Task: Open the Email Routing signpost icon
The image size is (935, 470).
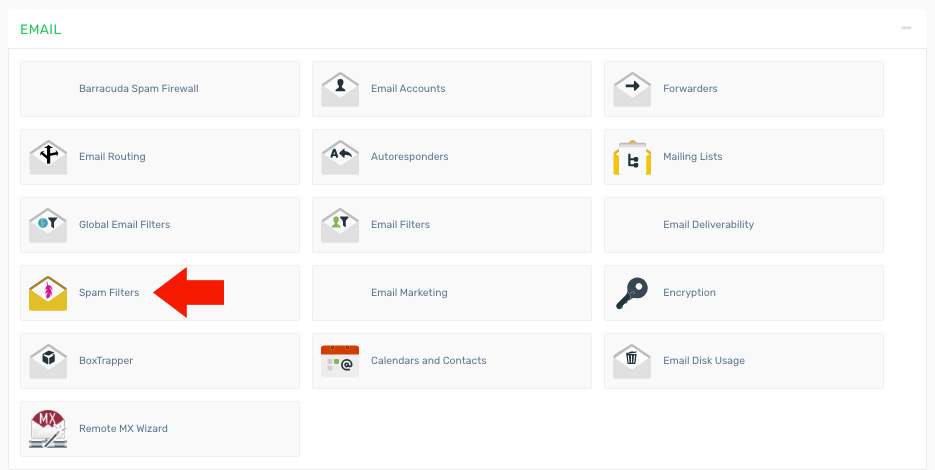Action: pos(48,157)
